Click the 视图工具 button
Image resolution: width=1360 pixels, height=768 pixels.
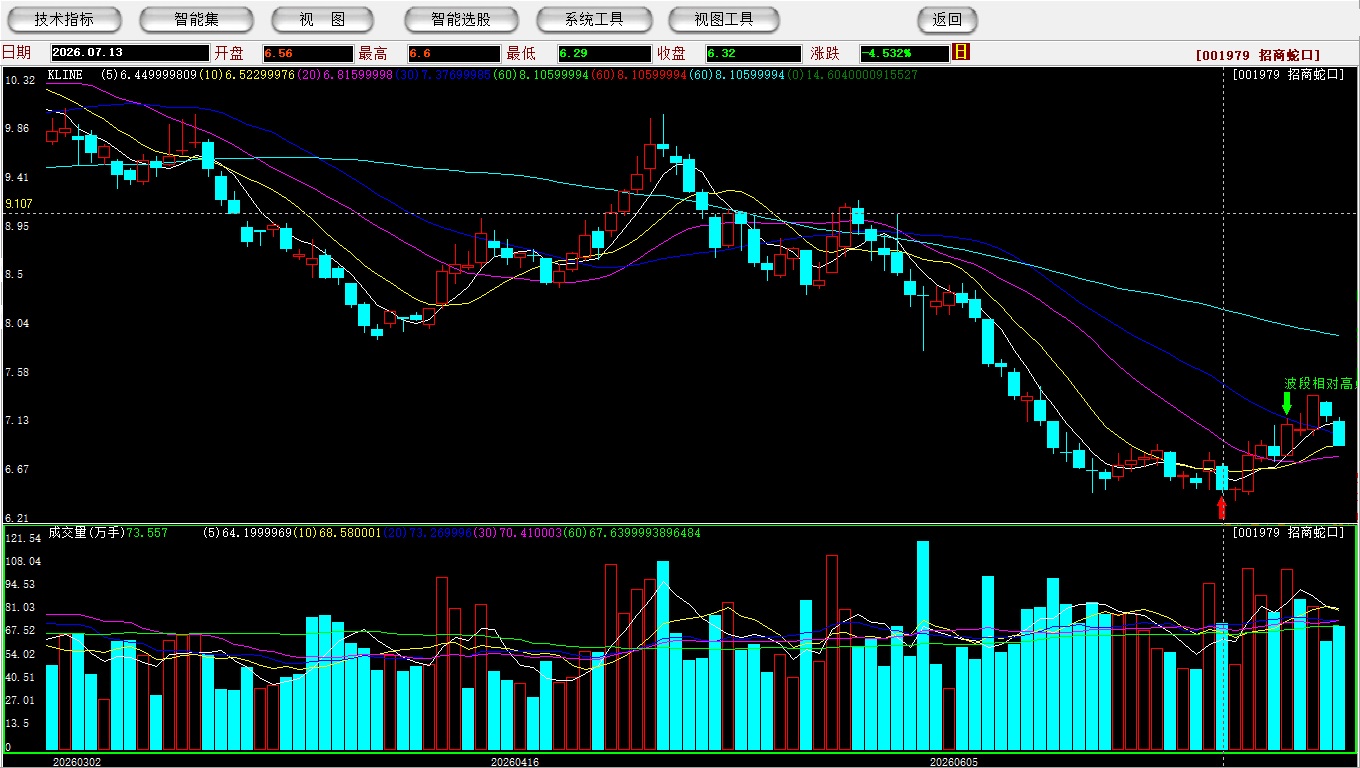(724, 19)
